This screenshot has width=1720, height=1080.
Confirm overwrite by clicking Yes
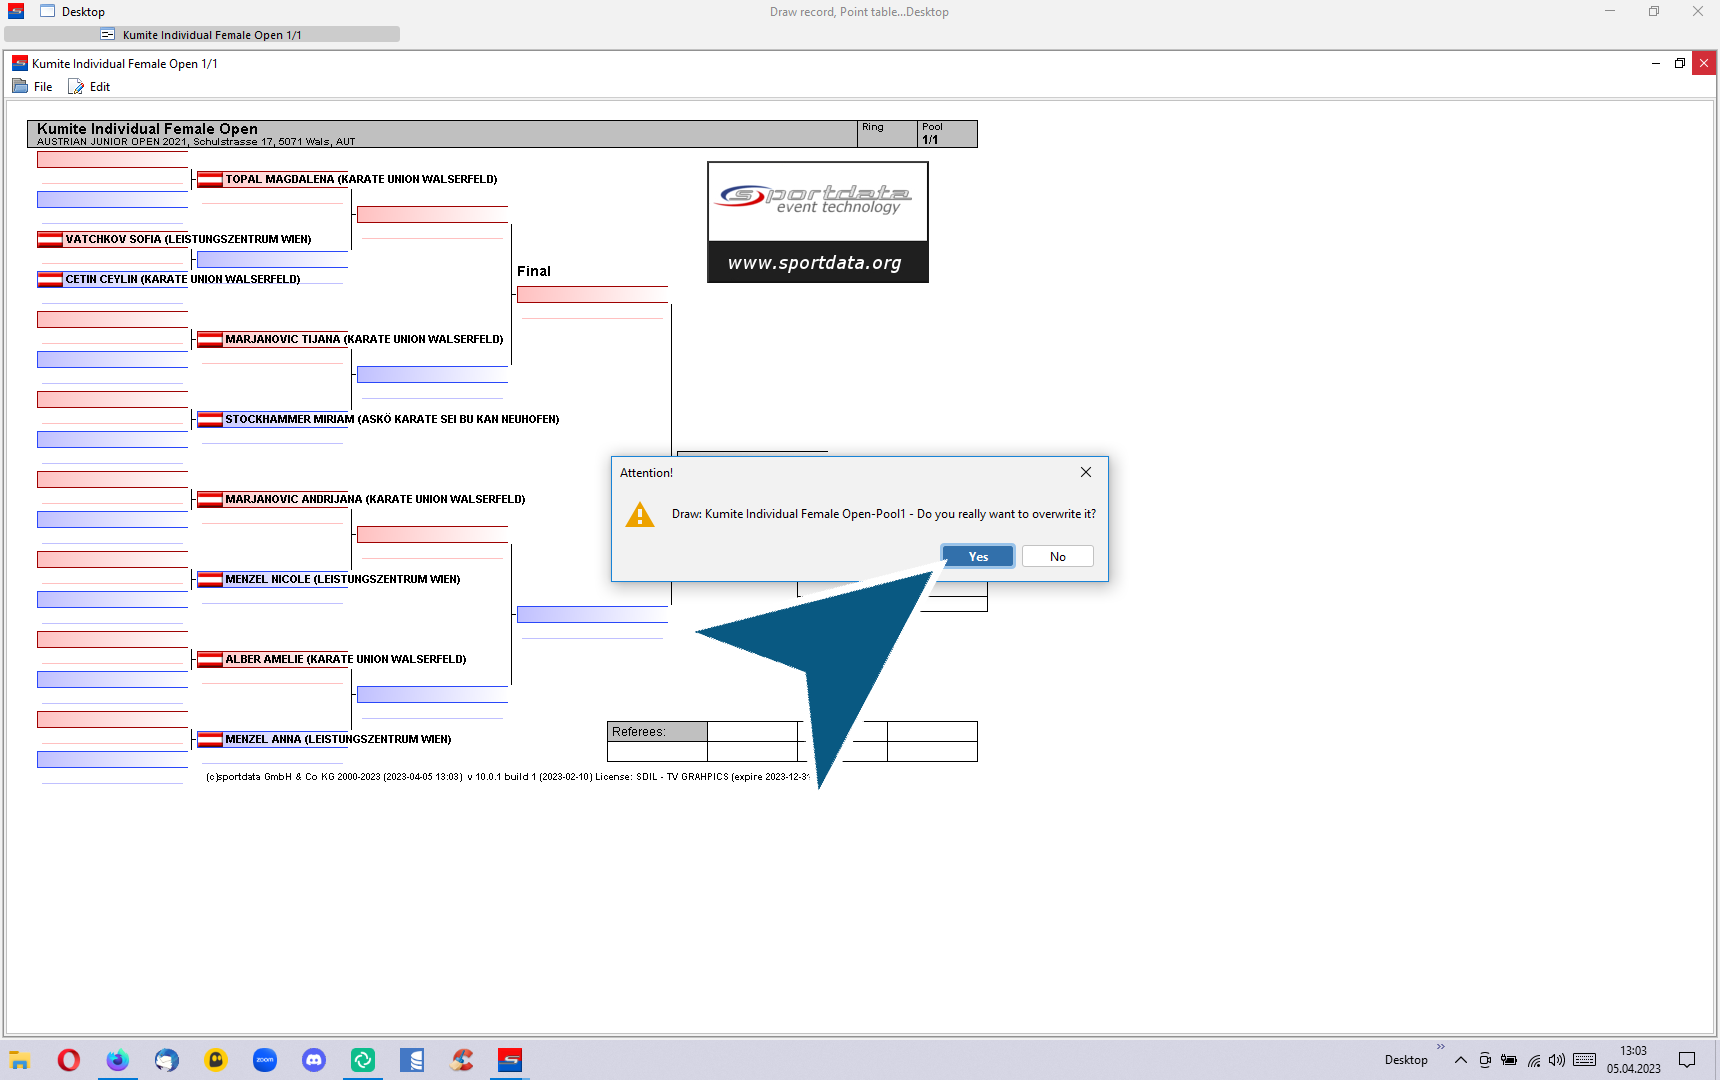(978, 557)
